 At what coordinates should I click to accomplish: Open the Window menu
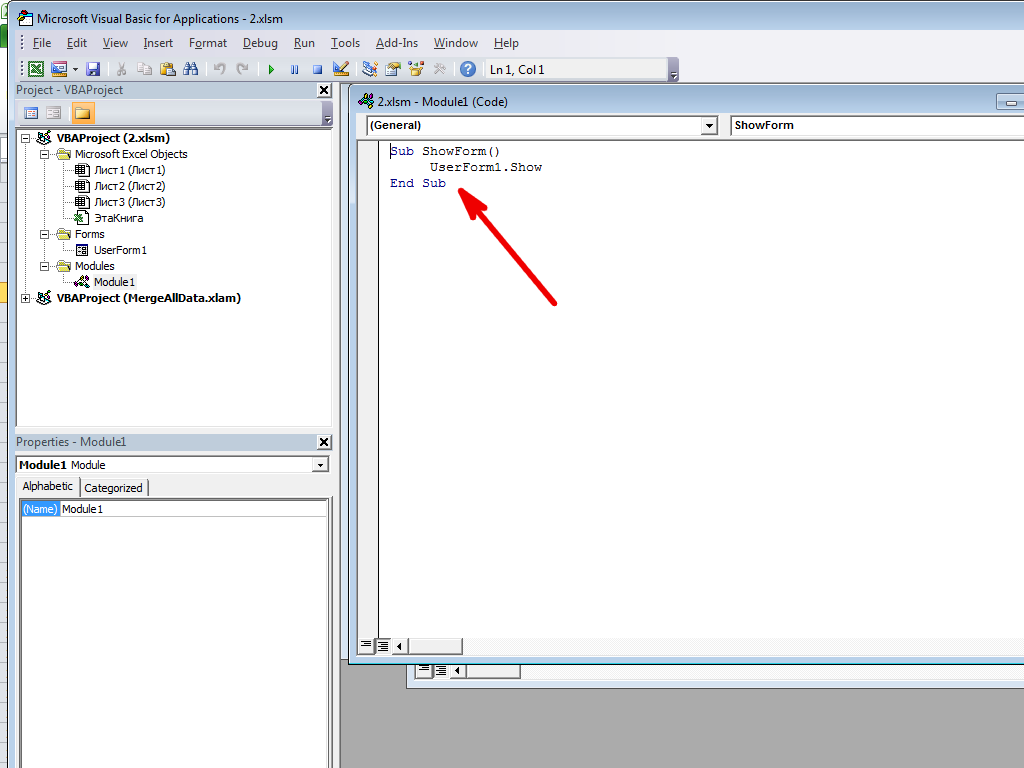[455, 43]
